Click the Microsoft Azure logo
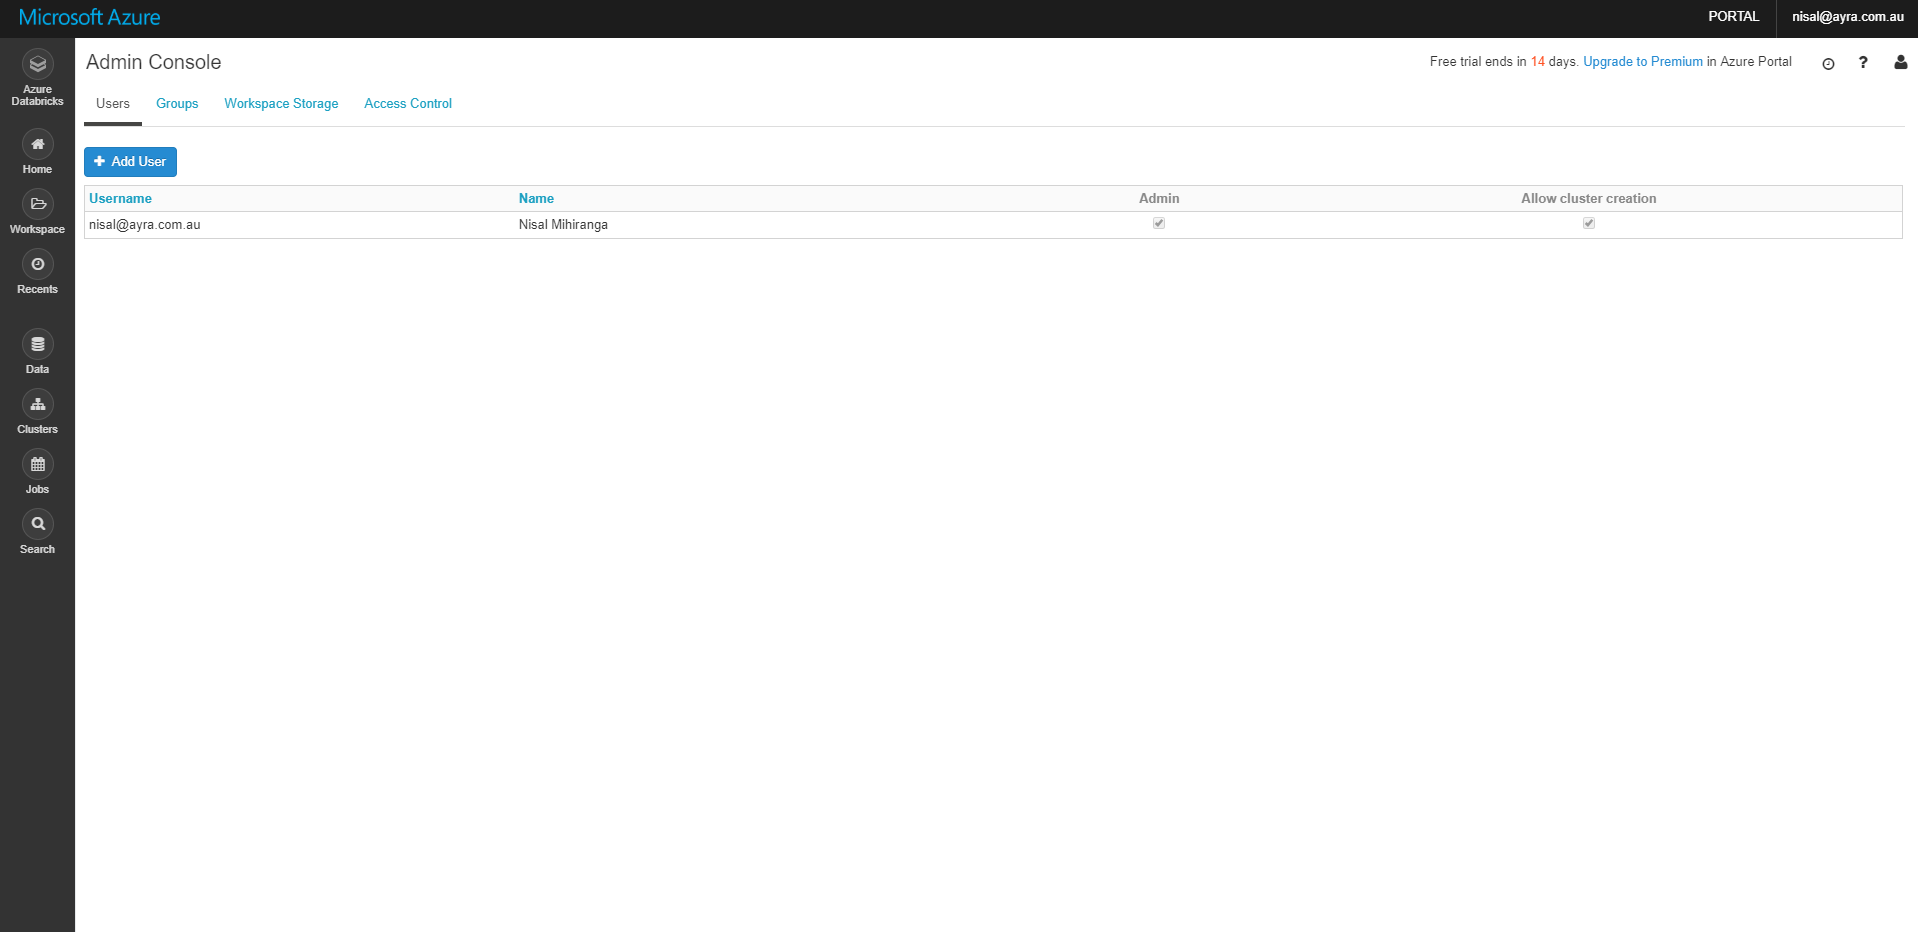Viewport: 1918px width, 932px height. [x=89, y=17]
